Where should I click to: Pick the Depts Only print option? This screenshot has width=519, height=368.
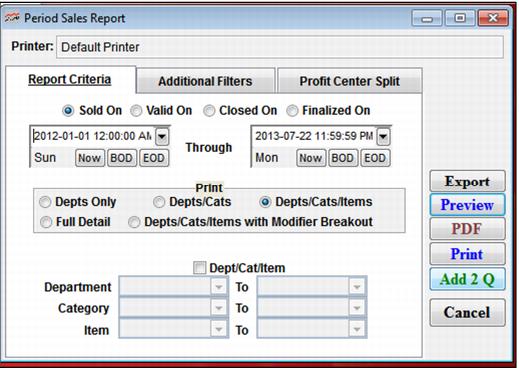pos(45,202)
